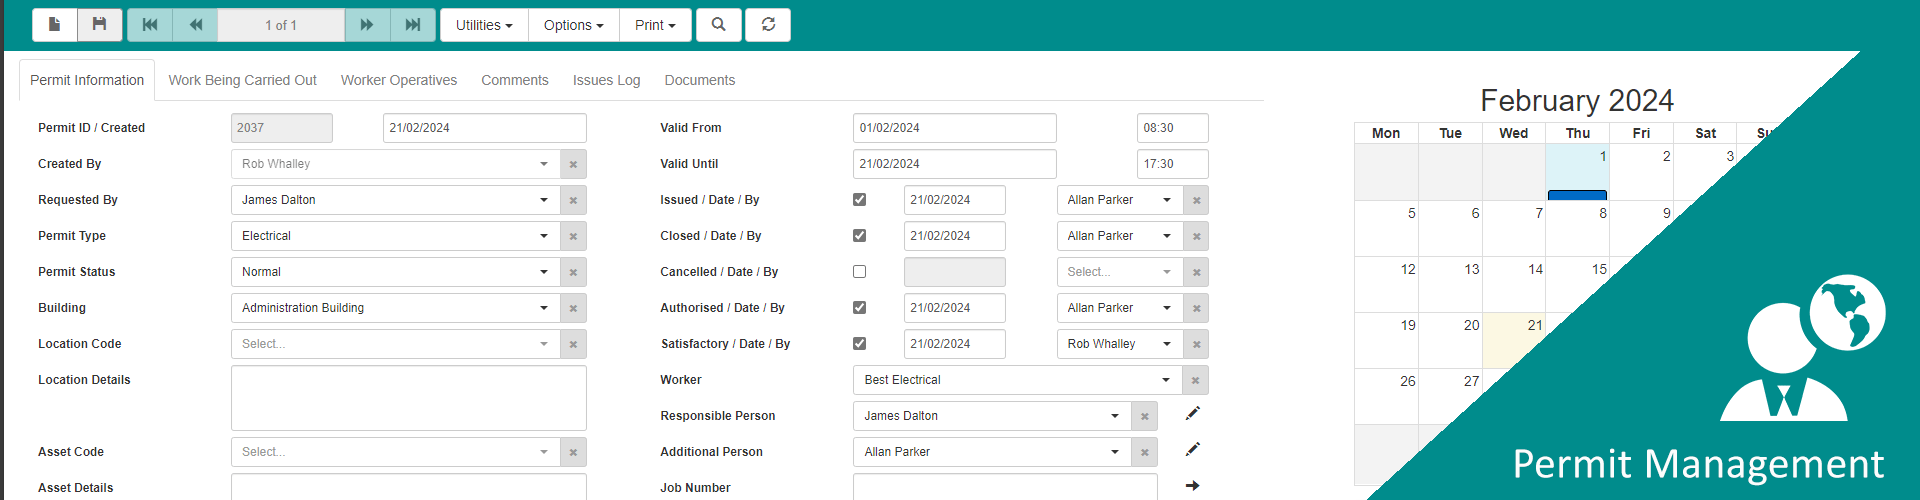
Task: Clear the Responsible Person field
Action: tap(1145, 416)
